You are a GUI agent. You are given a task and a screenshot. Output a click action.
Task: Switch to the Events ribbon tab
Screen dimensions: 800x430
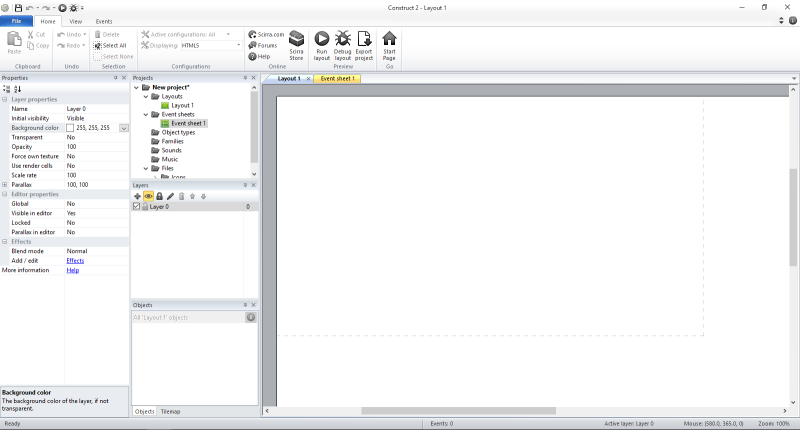point(104,21)
